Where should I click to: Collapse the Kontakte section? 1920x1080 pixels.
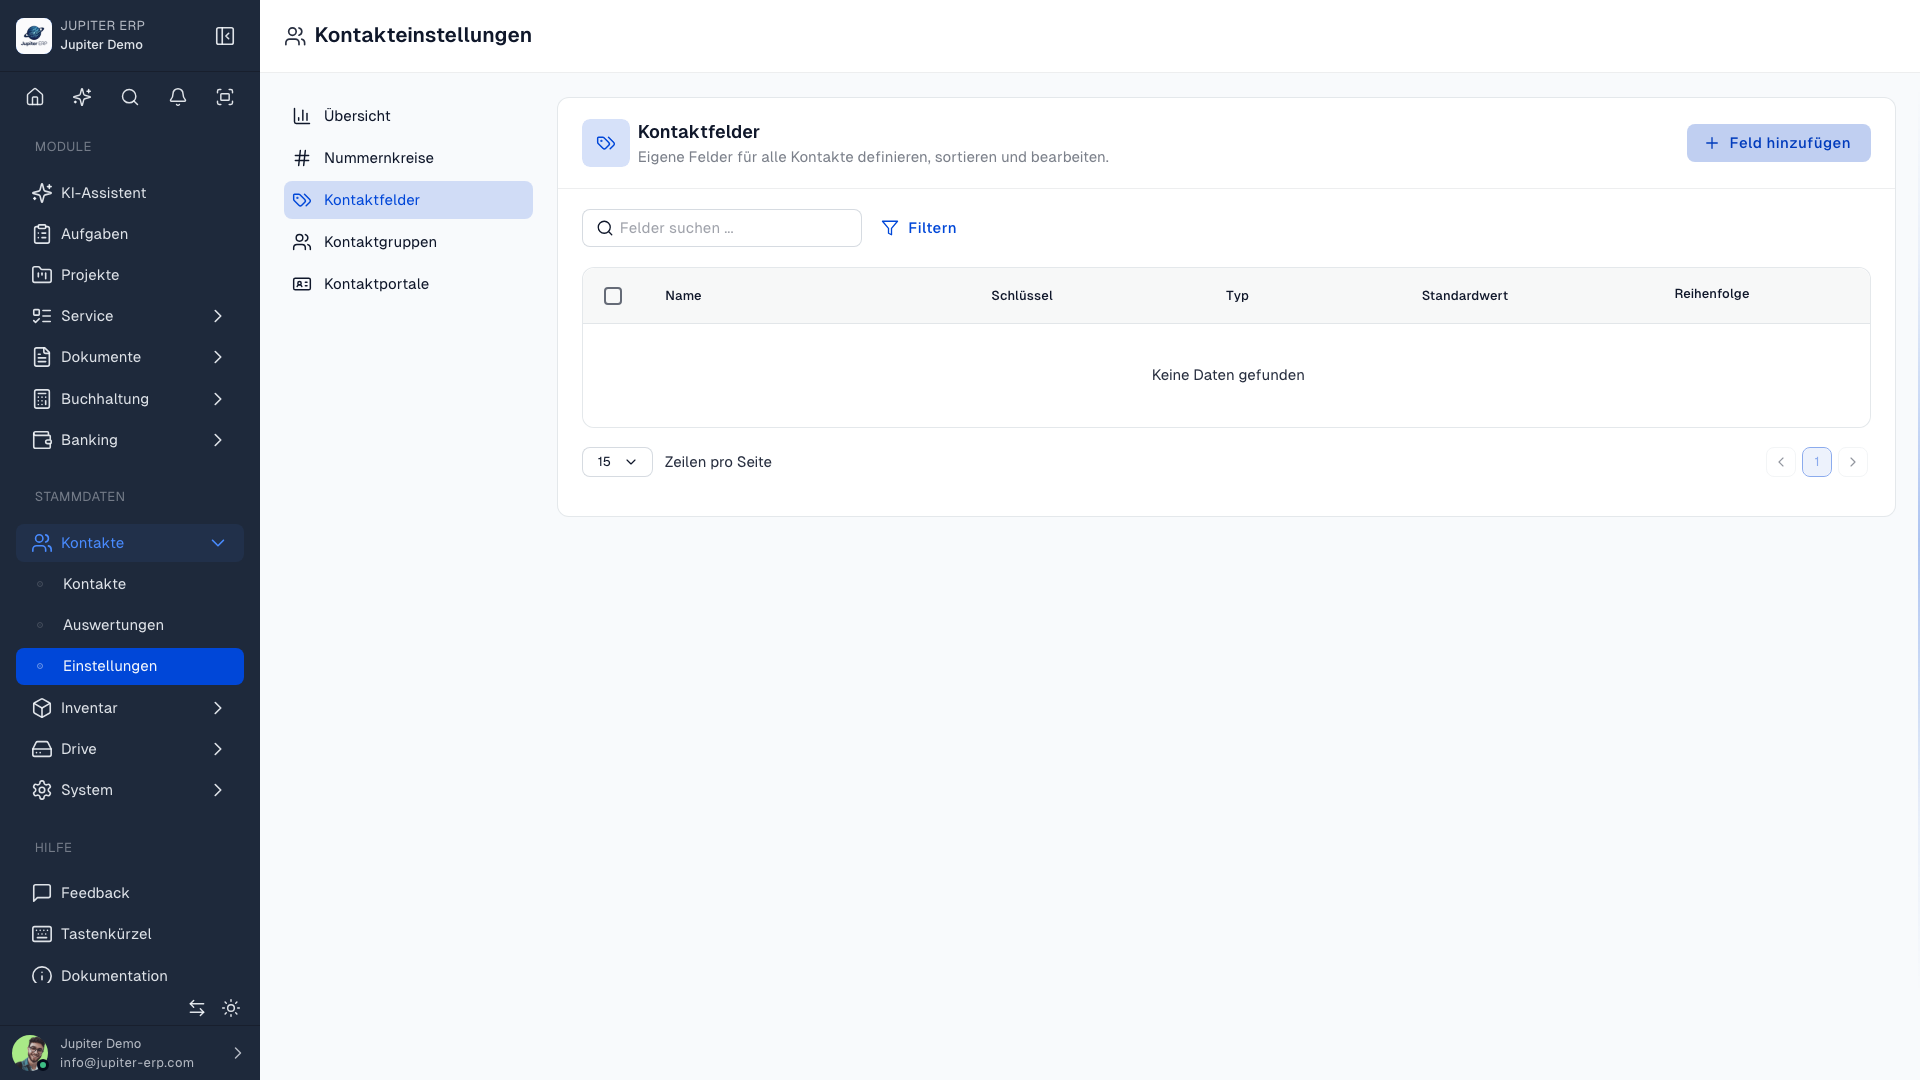130,543
